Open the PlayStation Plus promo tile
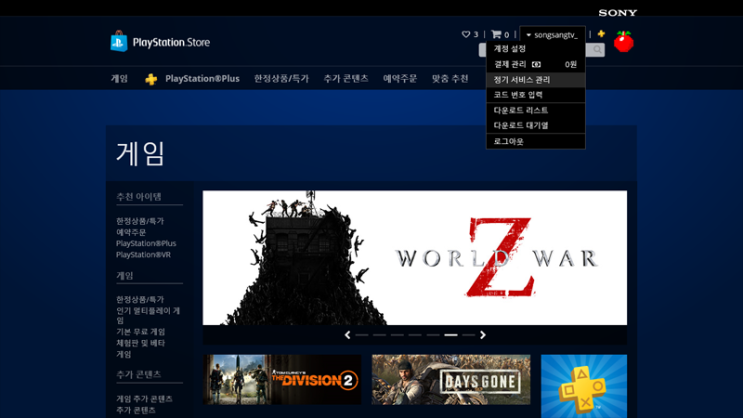The height and width of the screenshot is (418, 743). coord(584,386)
